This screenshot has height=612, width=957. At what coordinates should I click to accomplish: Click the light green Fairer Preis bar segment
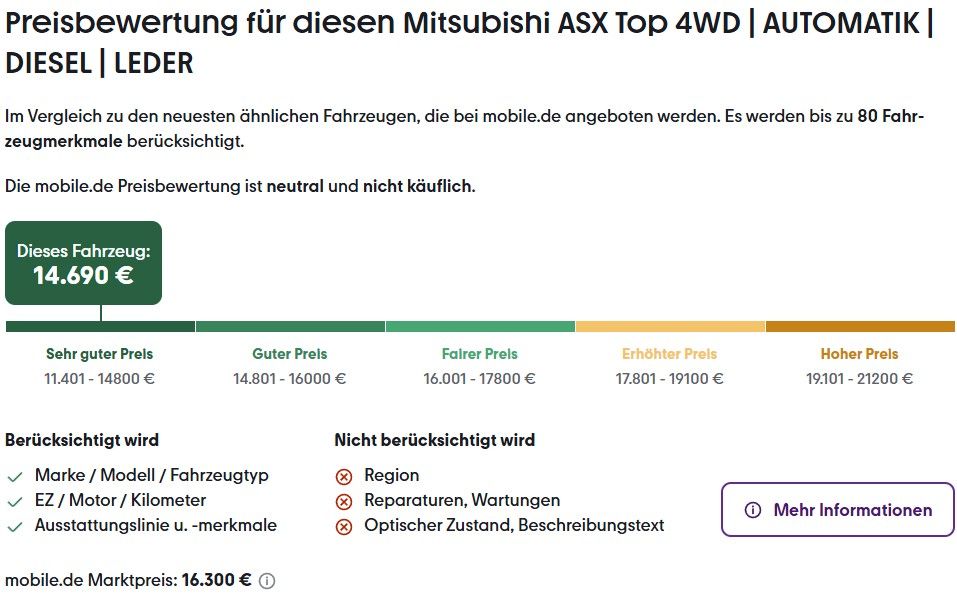(x=480, y=326)
